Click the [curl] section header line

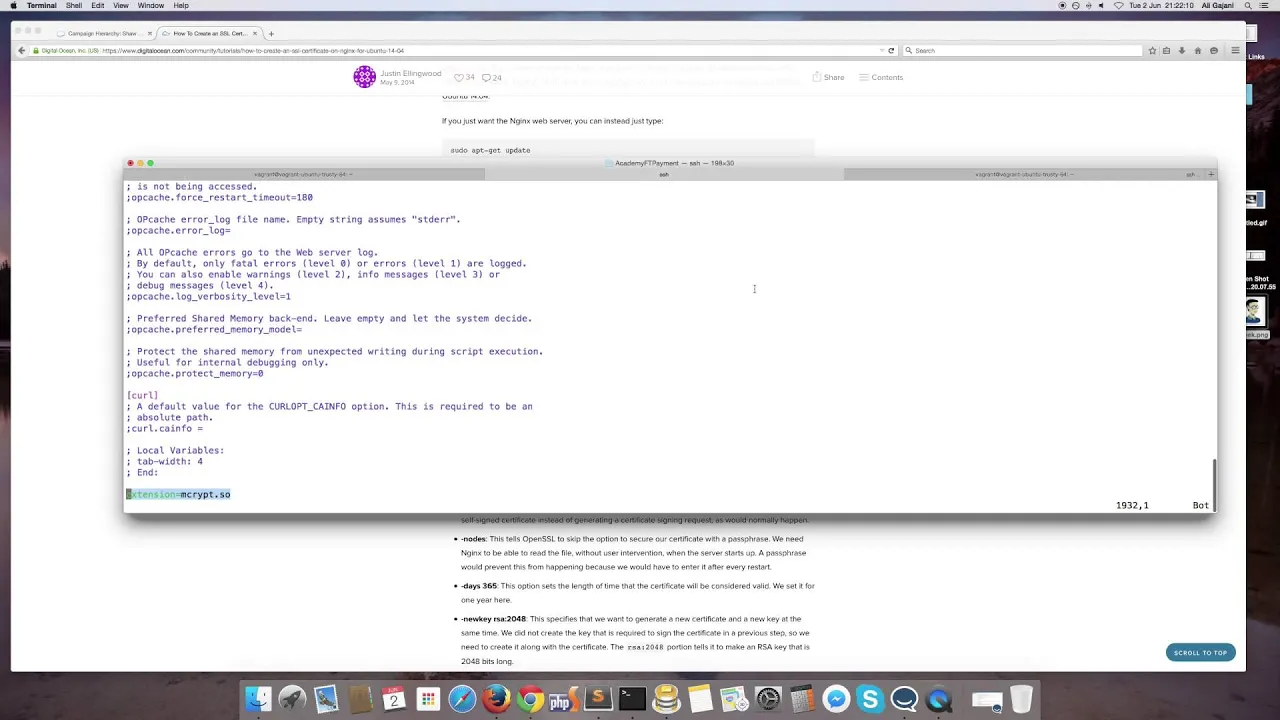[x=142, y=395]
